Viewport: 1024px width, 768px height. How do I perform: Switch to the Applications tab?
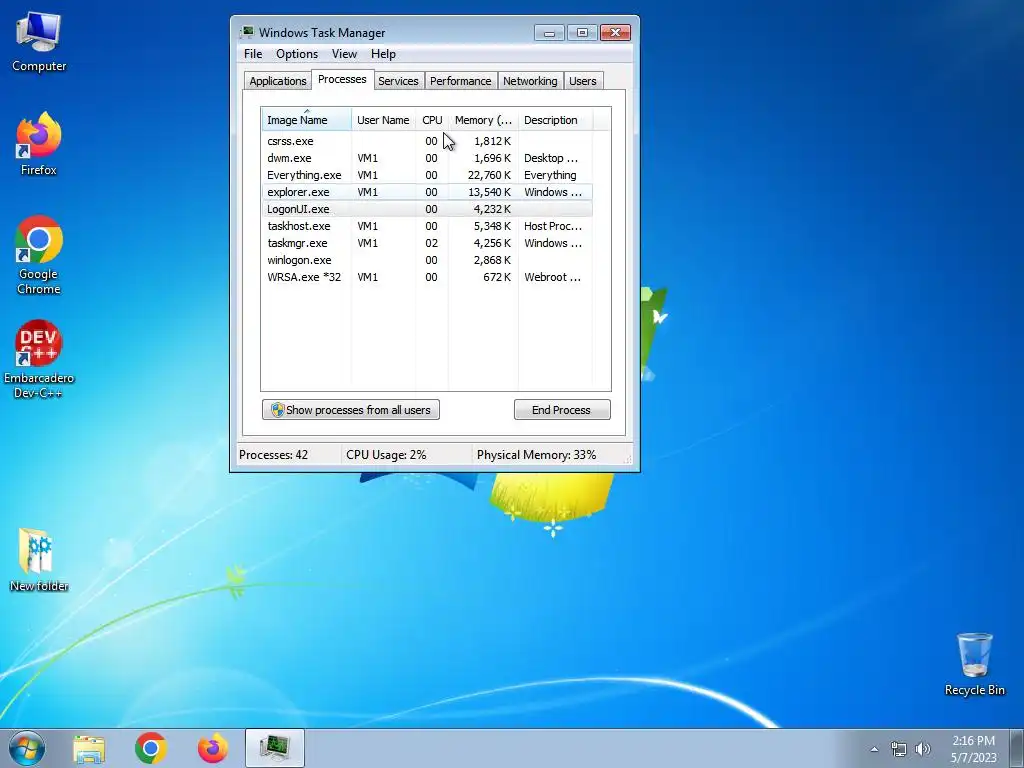coord(278,81)
